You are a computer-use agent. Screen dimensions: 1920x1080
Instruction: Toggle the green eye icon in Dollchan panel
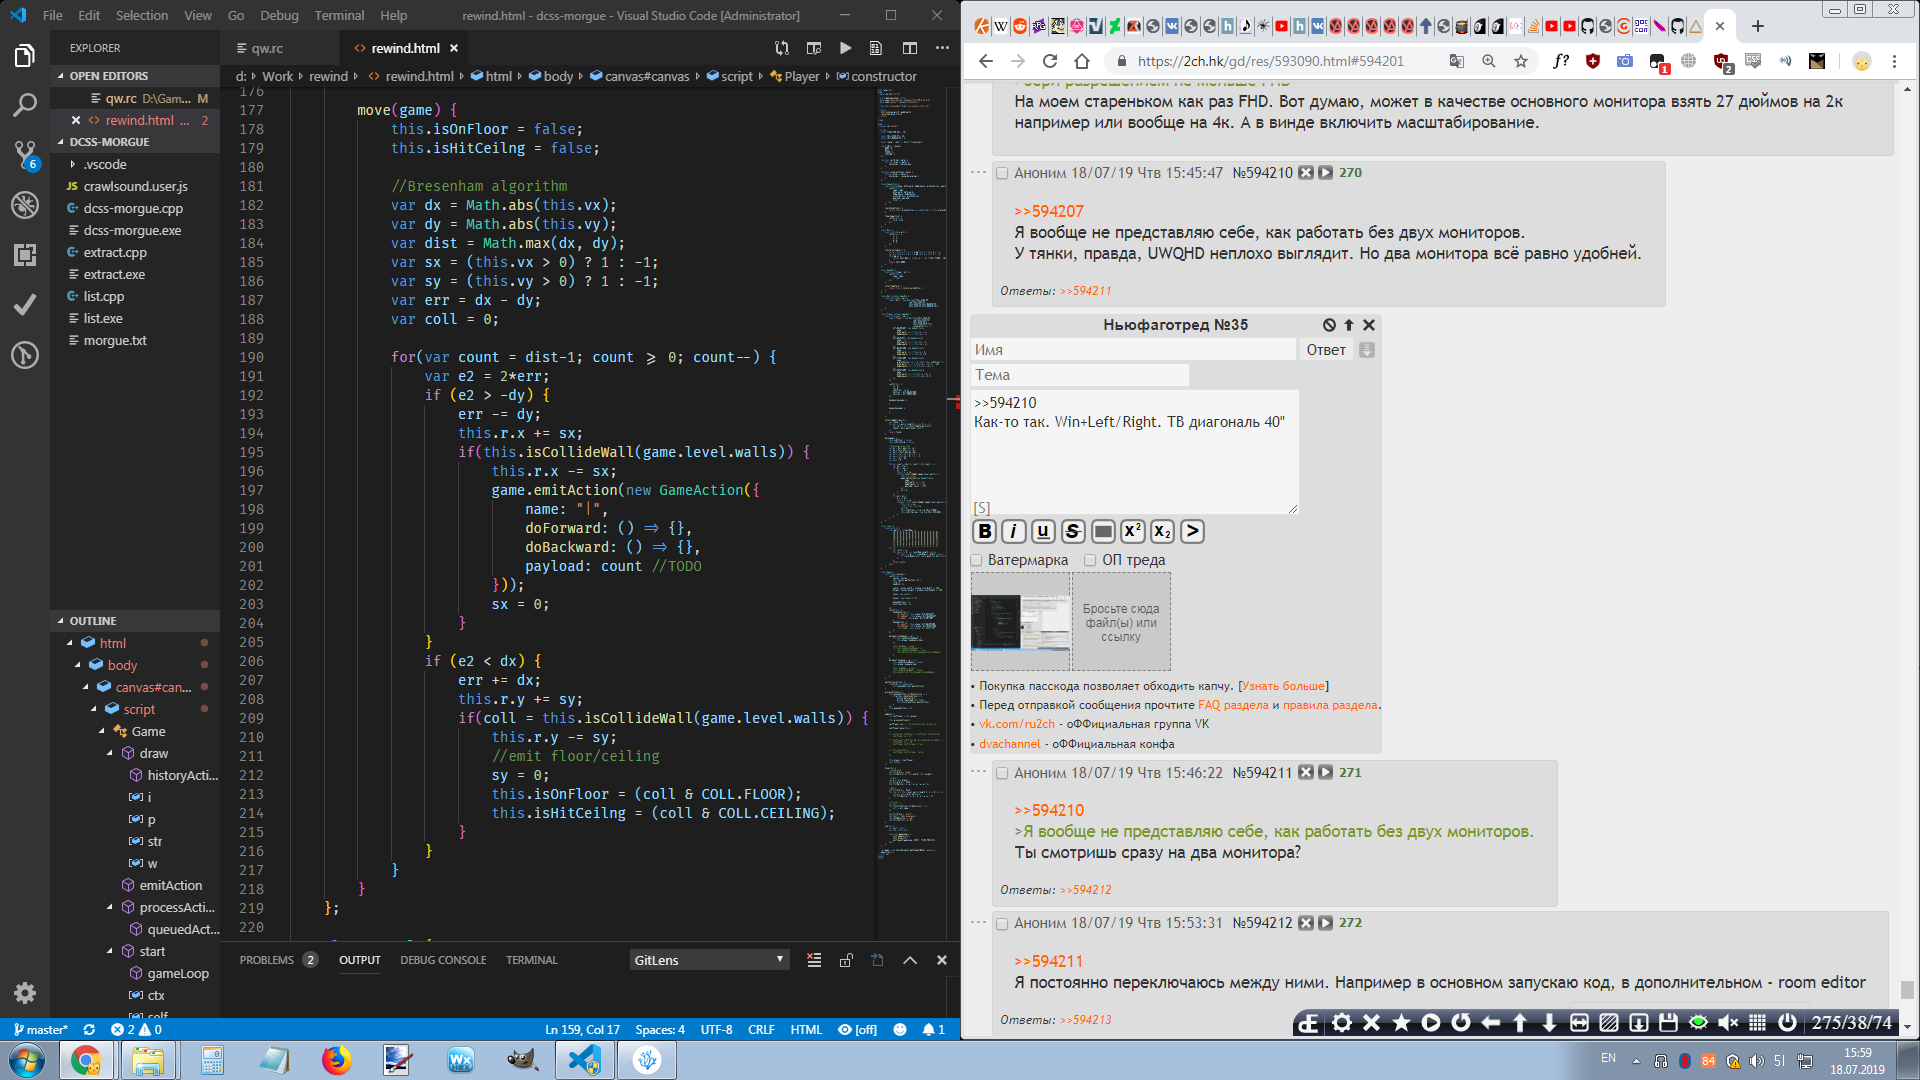click(1698, 1022)
